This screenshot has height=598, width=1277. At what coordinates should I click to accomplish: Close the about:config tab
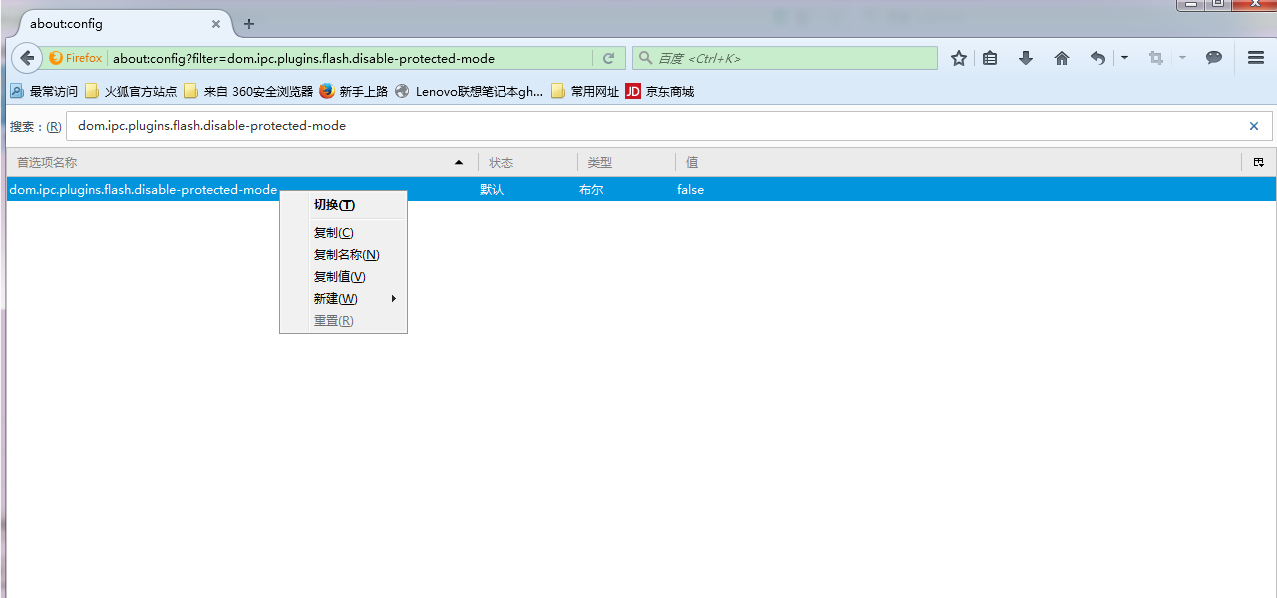(216, 24)
